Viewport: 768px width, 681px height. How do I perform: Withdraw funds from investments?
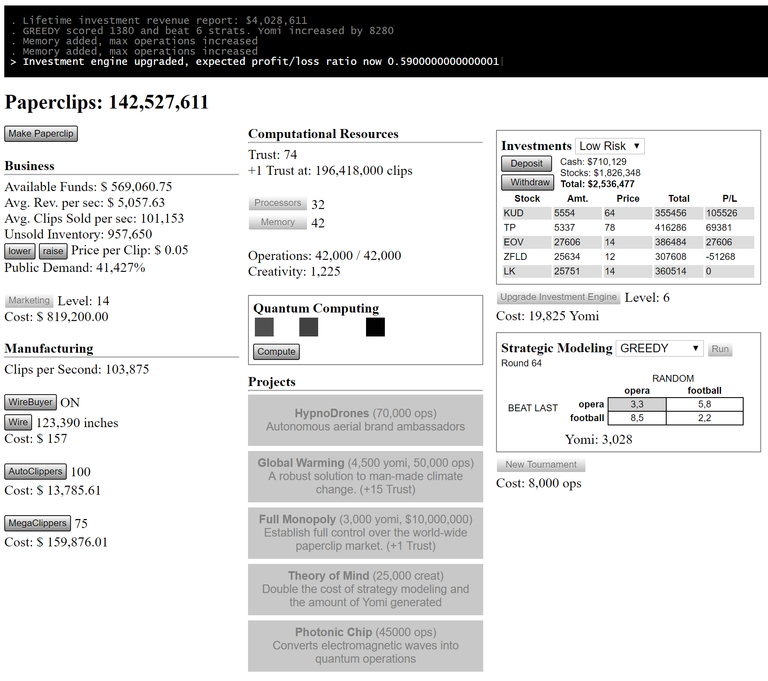pyautogui.click(x=528, y=182)
